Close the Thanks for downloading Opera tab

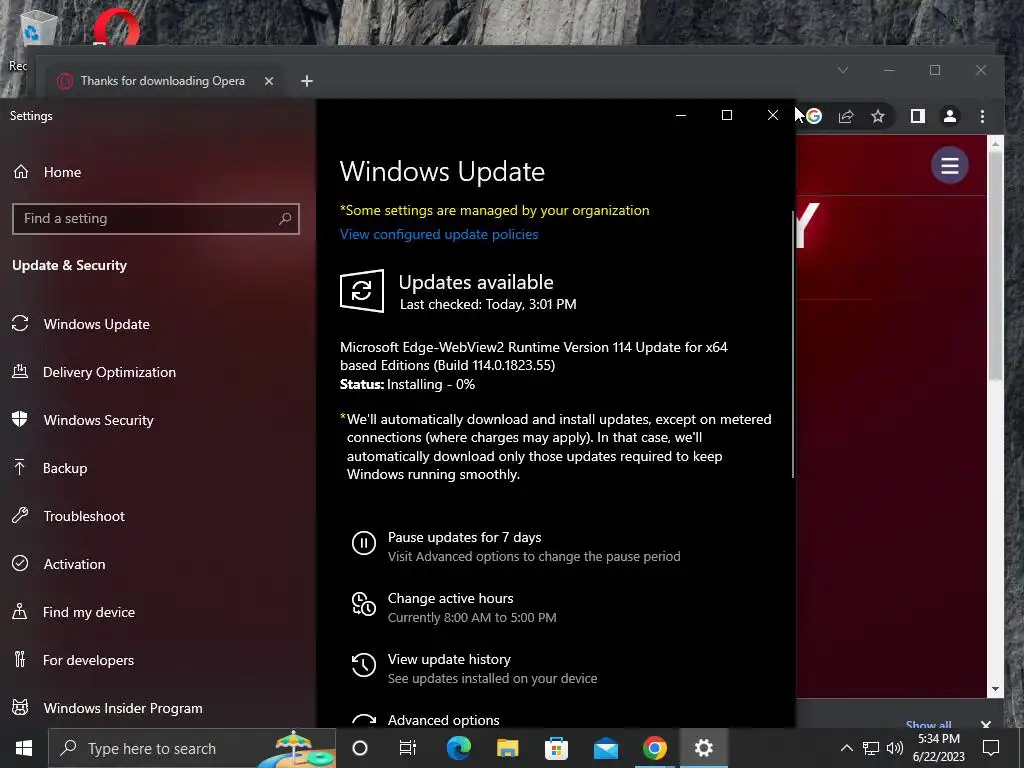(x=269, y=81)
